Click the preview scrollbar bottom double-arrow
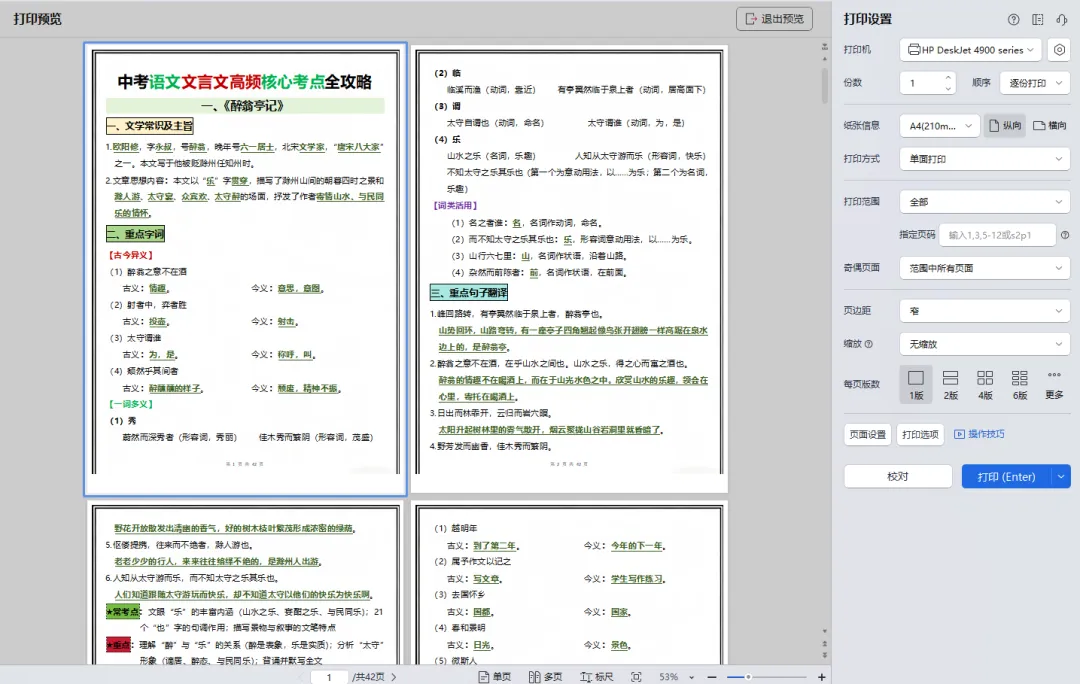The height and width of the screenshot is (684, 1080). coord(824,654)
